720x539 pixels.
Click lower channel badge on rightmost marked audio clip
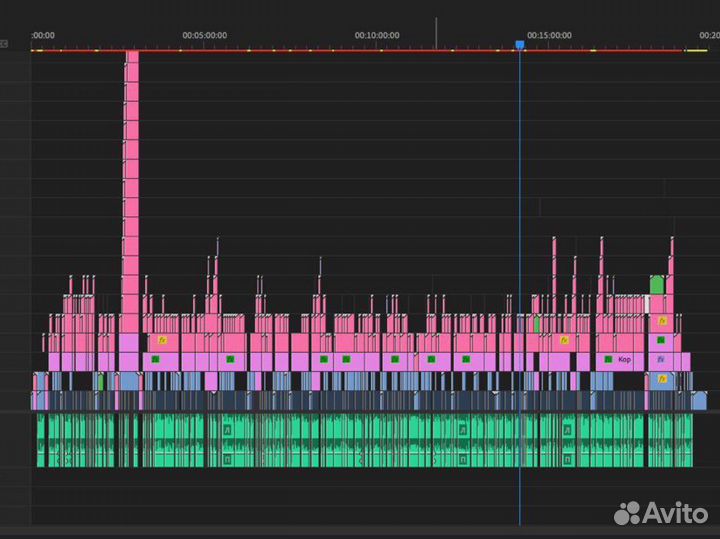pos(566,459)
